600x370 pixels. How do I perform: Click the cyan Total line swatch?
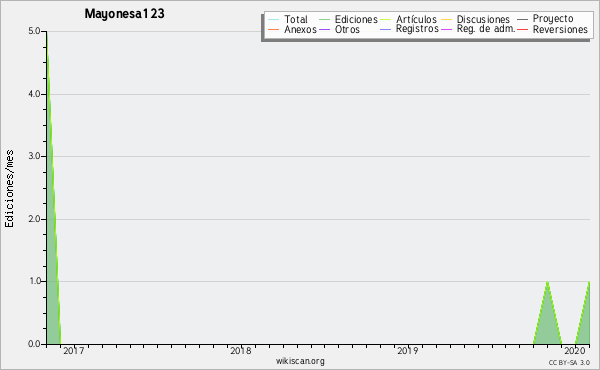[x=273, y=19]
